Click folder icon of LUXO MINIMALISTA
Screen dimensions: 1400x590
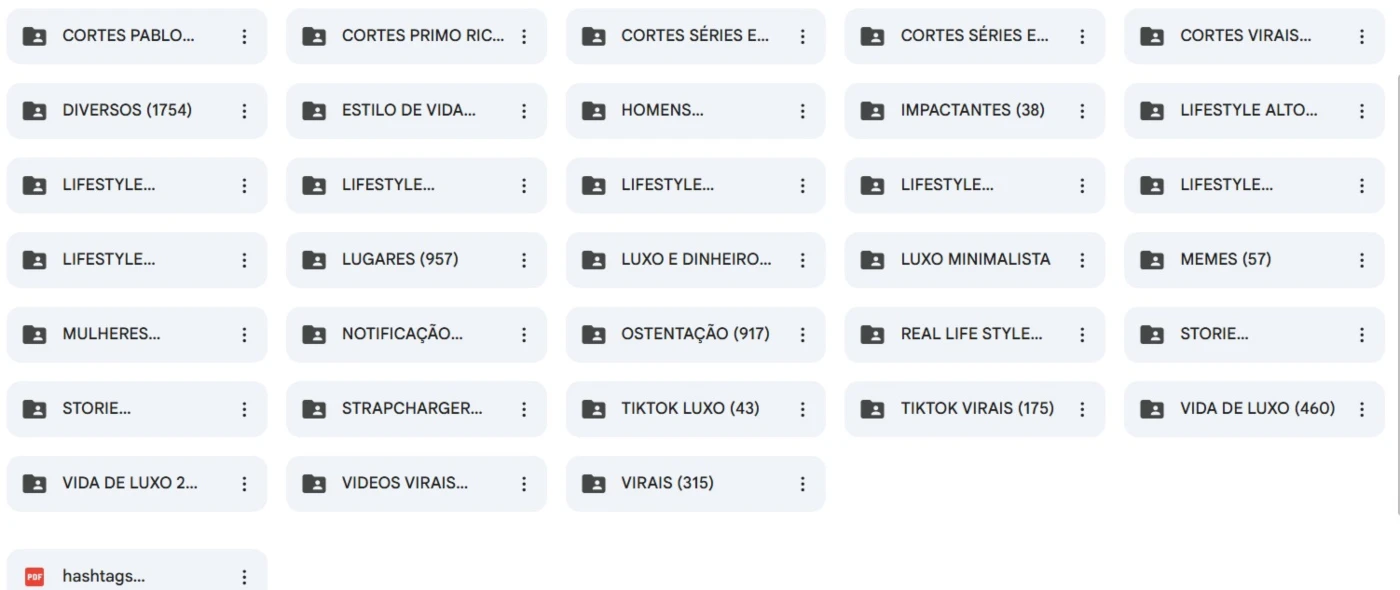pyautogui.click(x=872, y=260)
